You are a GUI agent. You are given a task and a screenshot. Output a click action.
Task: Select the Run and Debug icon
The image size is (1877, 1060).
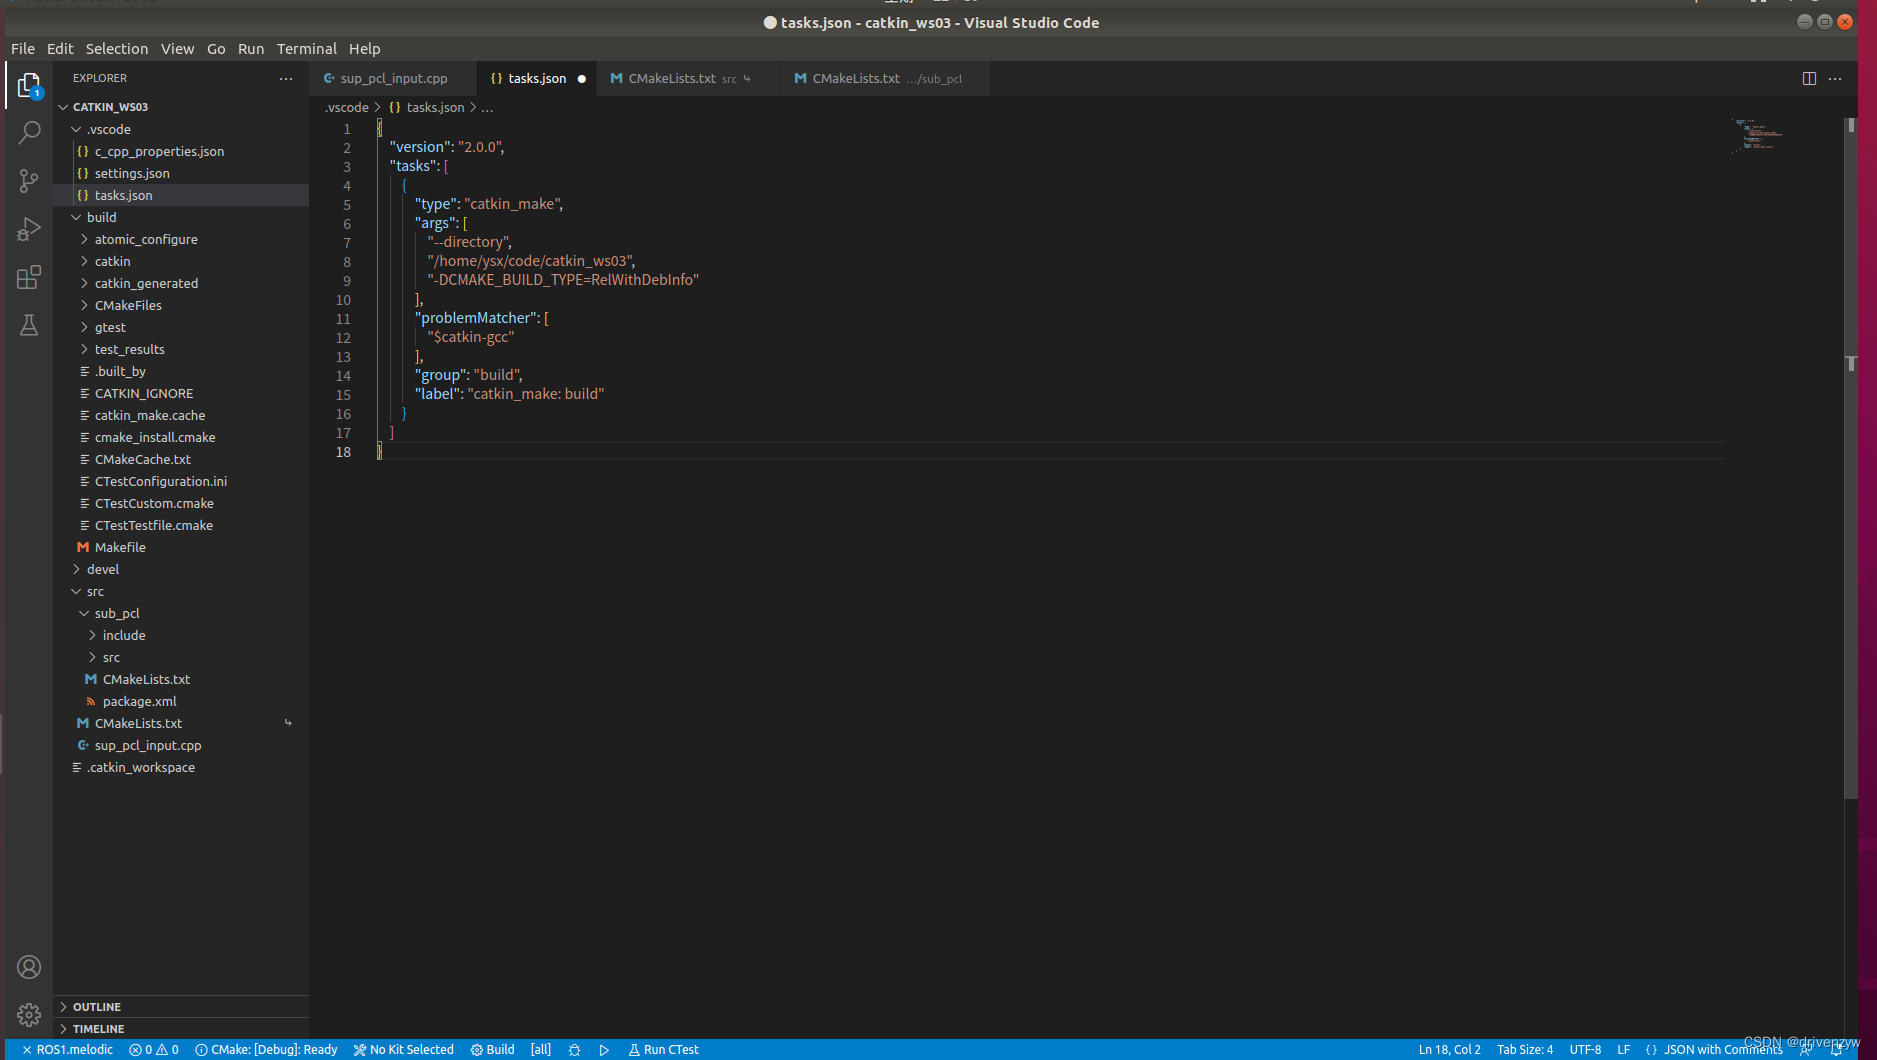pos(29,228)
